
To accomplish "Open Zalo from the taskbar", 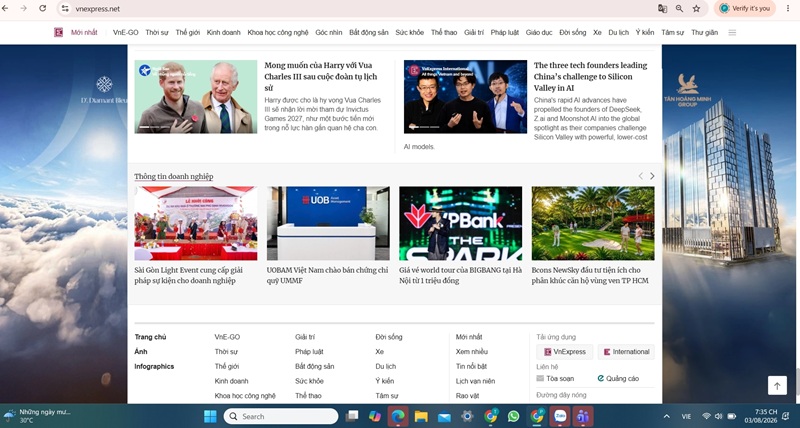I will click(x=560, y=416).
